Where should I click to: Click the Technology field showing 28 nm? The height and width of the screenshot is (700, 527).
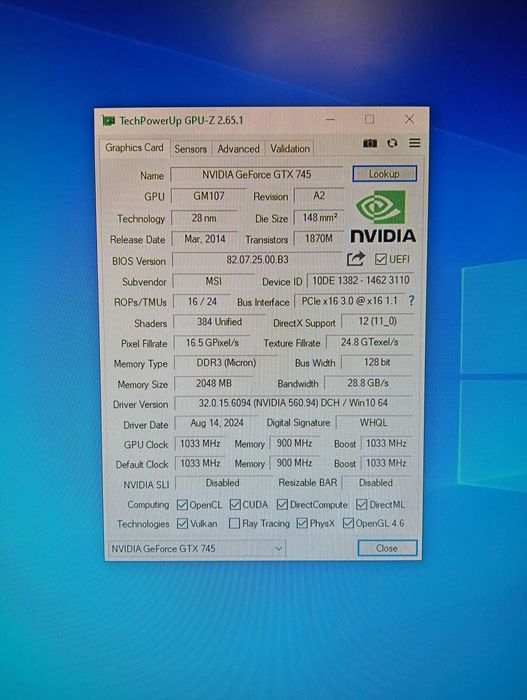[x=204, y=218]
